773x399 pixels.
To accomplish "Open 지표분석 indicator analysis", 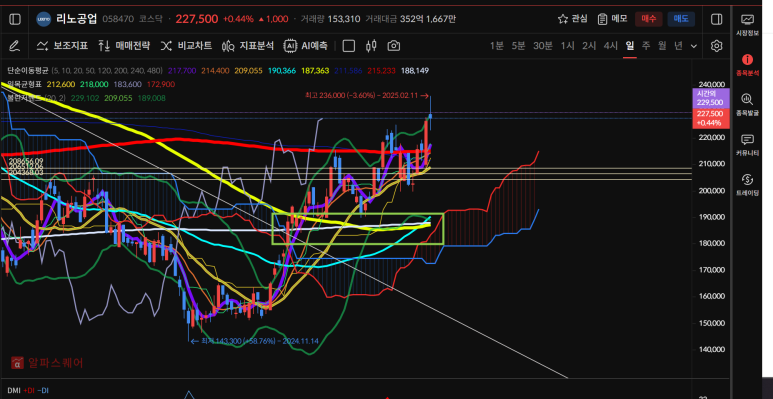I will click(x=248, y=46).
